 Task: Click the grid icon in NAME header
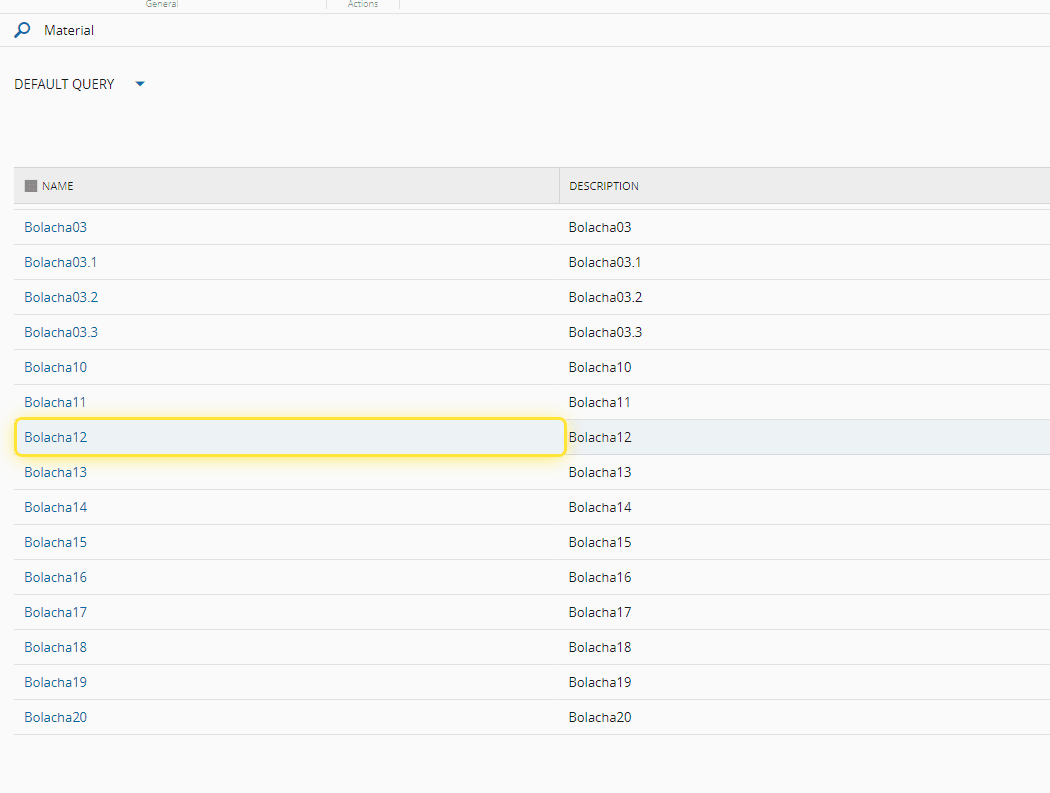coord(31,186)
